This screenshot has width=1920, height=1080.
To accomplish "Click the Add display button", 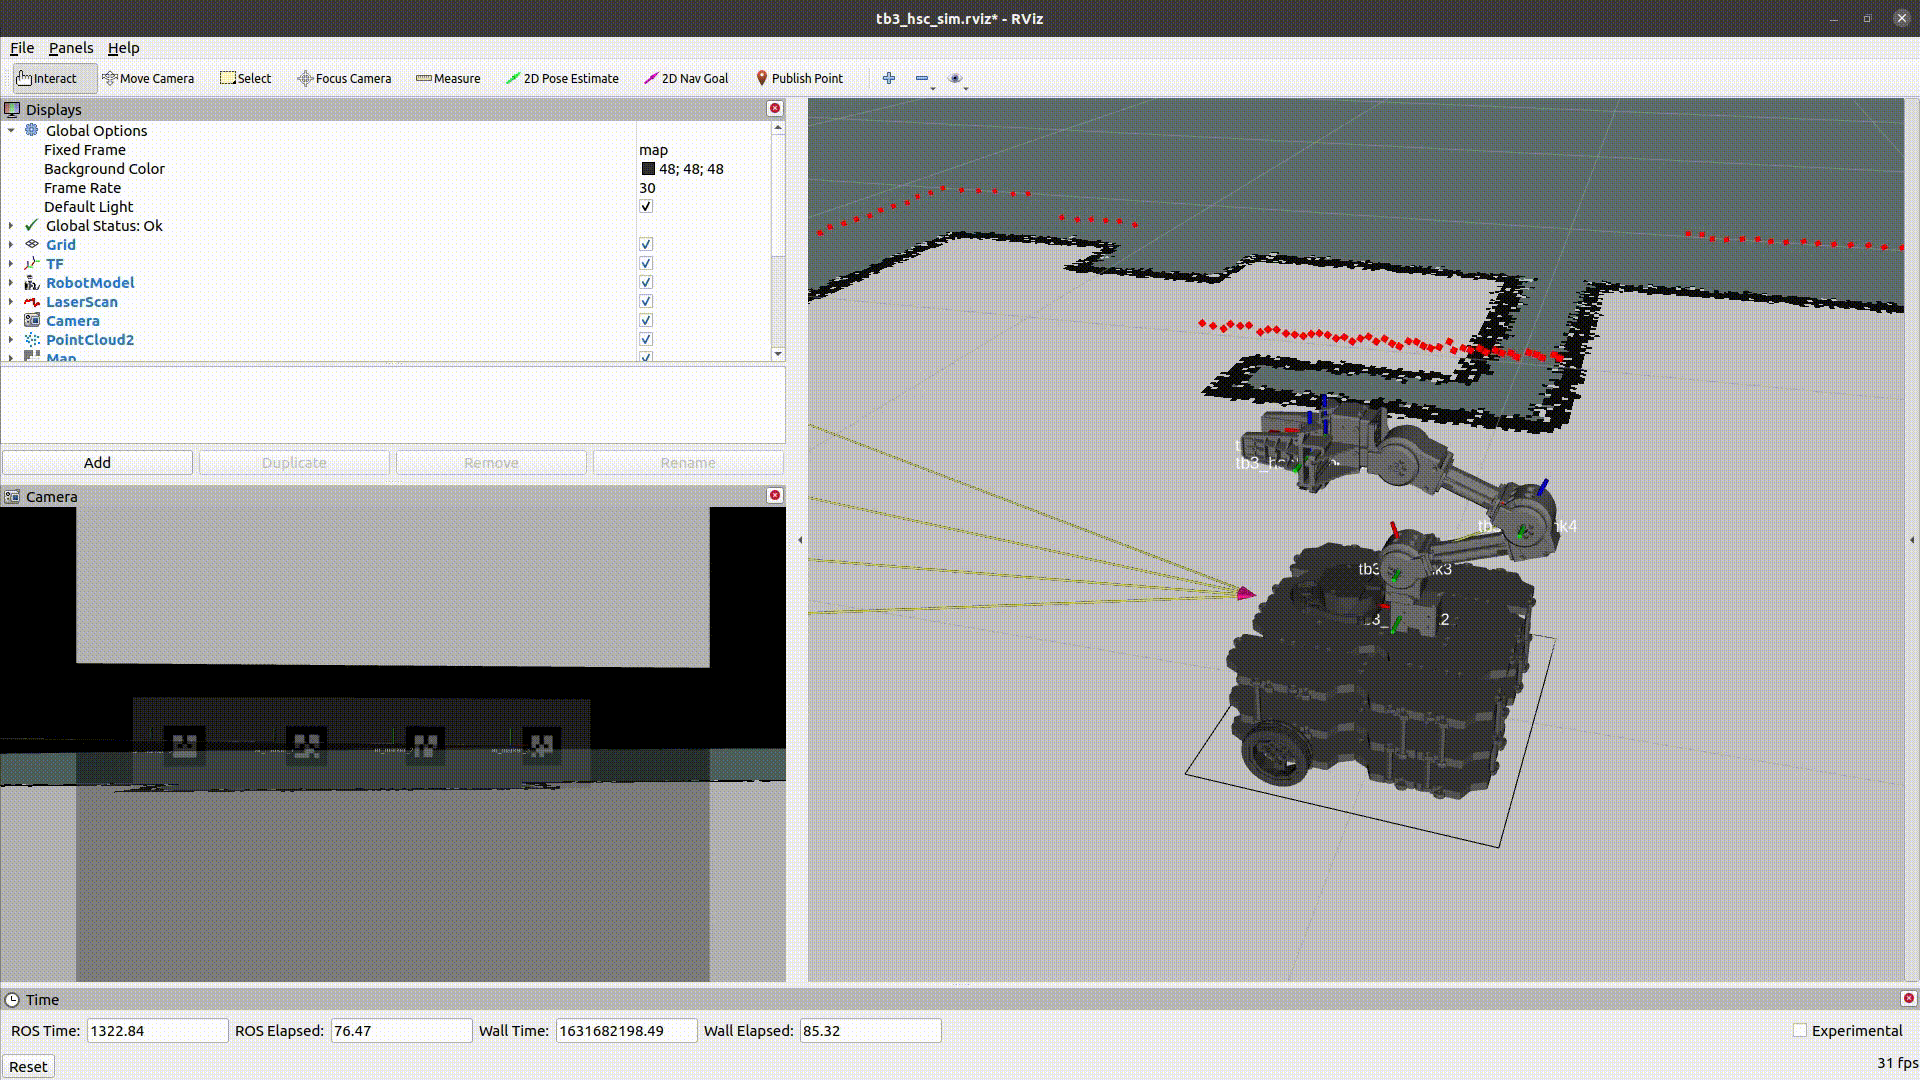I will tap(97, 463).
